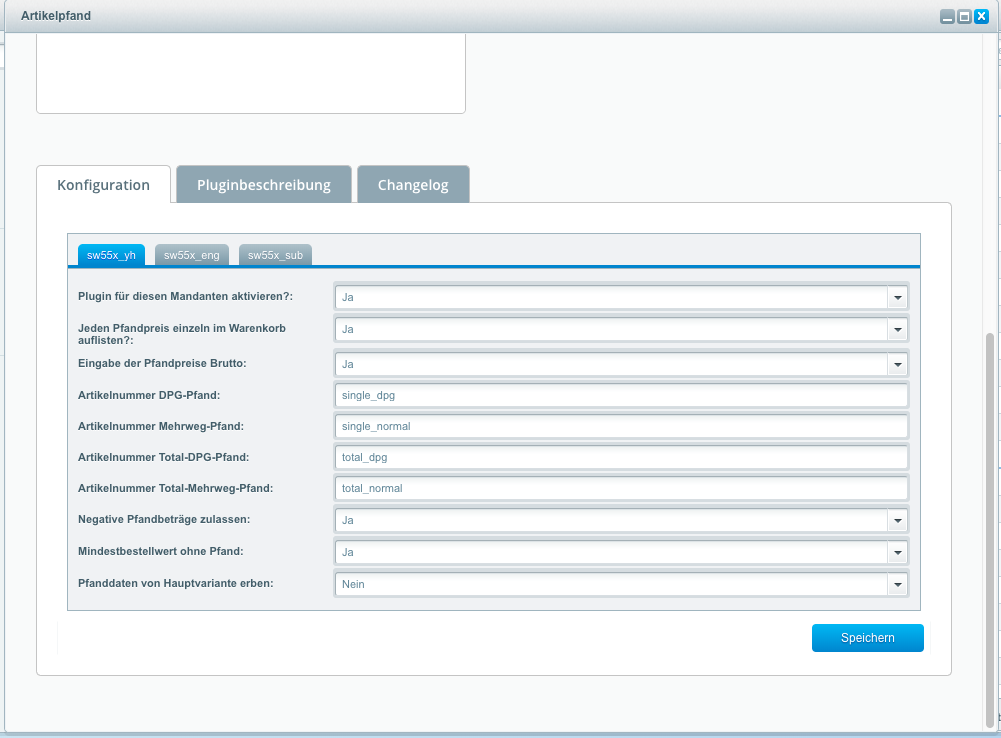Open the Pfanddaten von Hauptvariante erben dropdown
1001x738 pixels.
pyautogui.click(x=897, y=584)
